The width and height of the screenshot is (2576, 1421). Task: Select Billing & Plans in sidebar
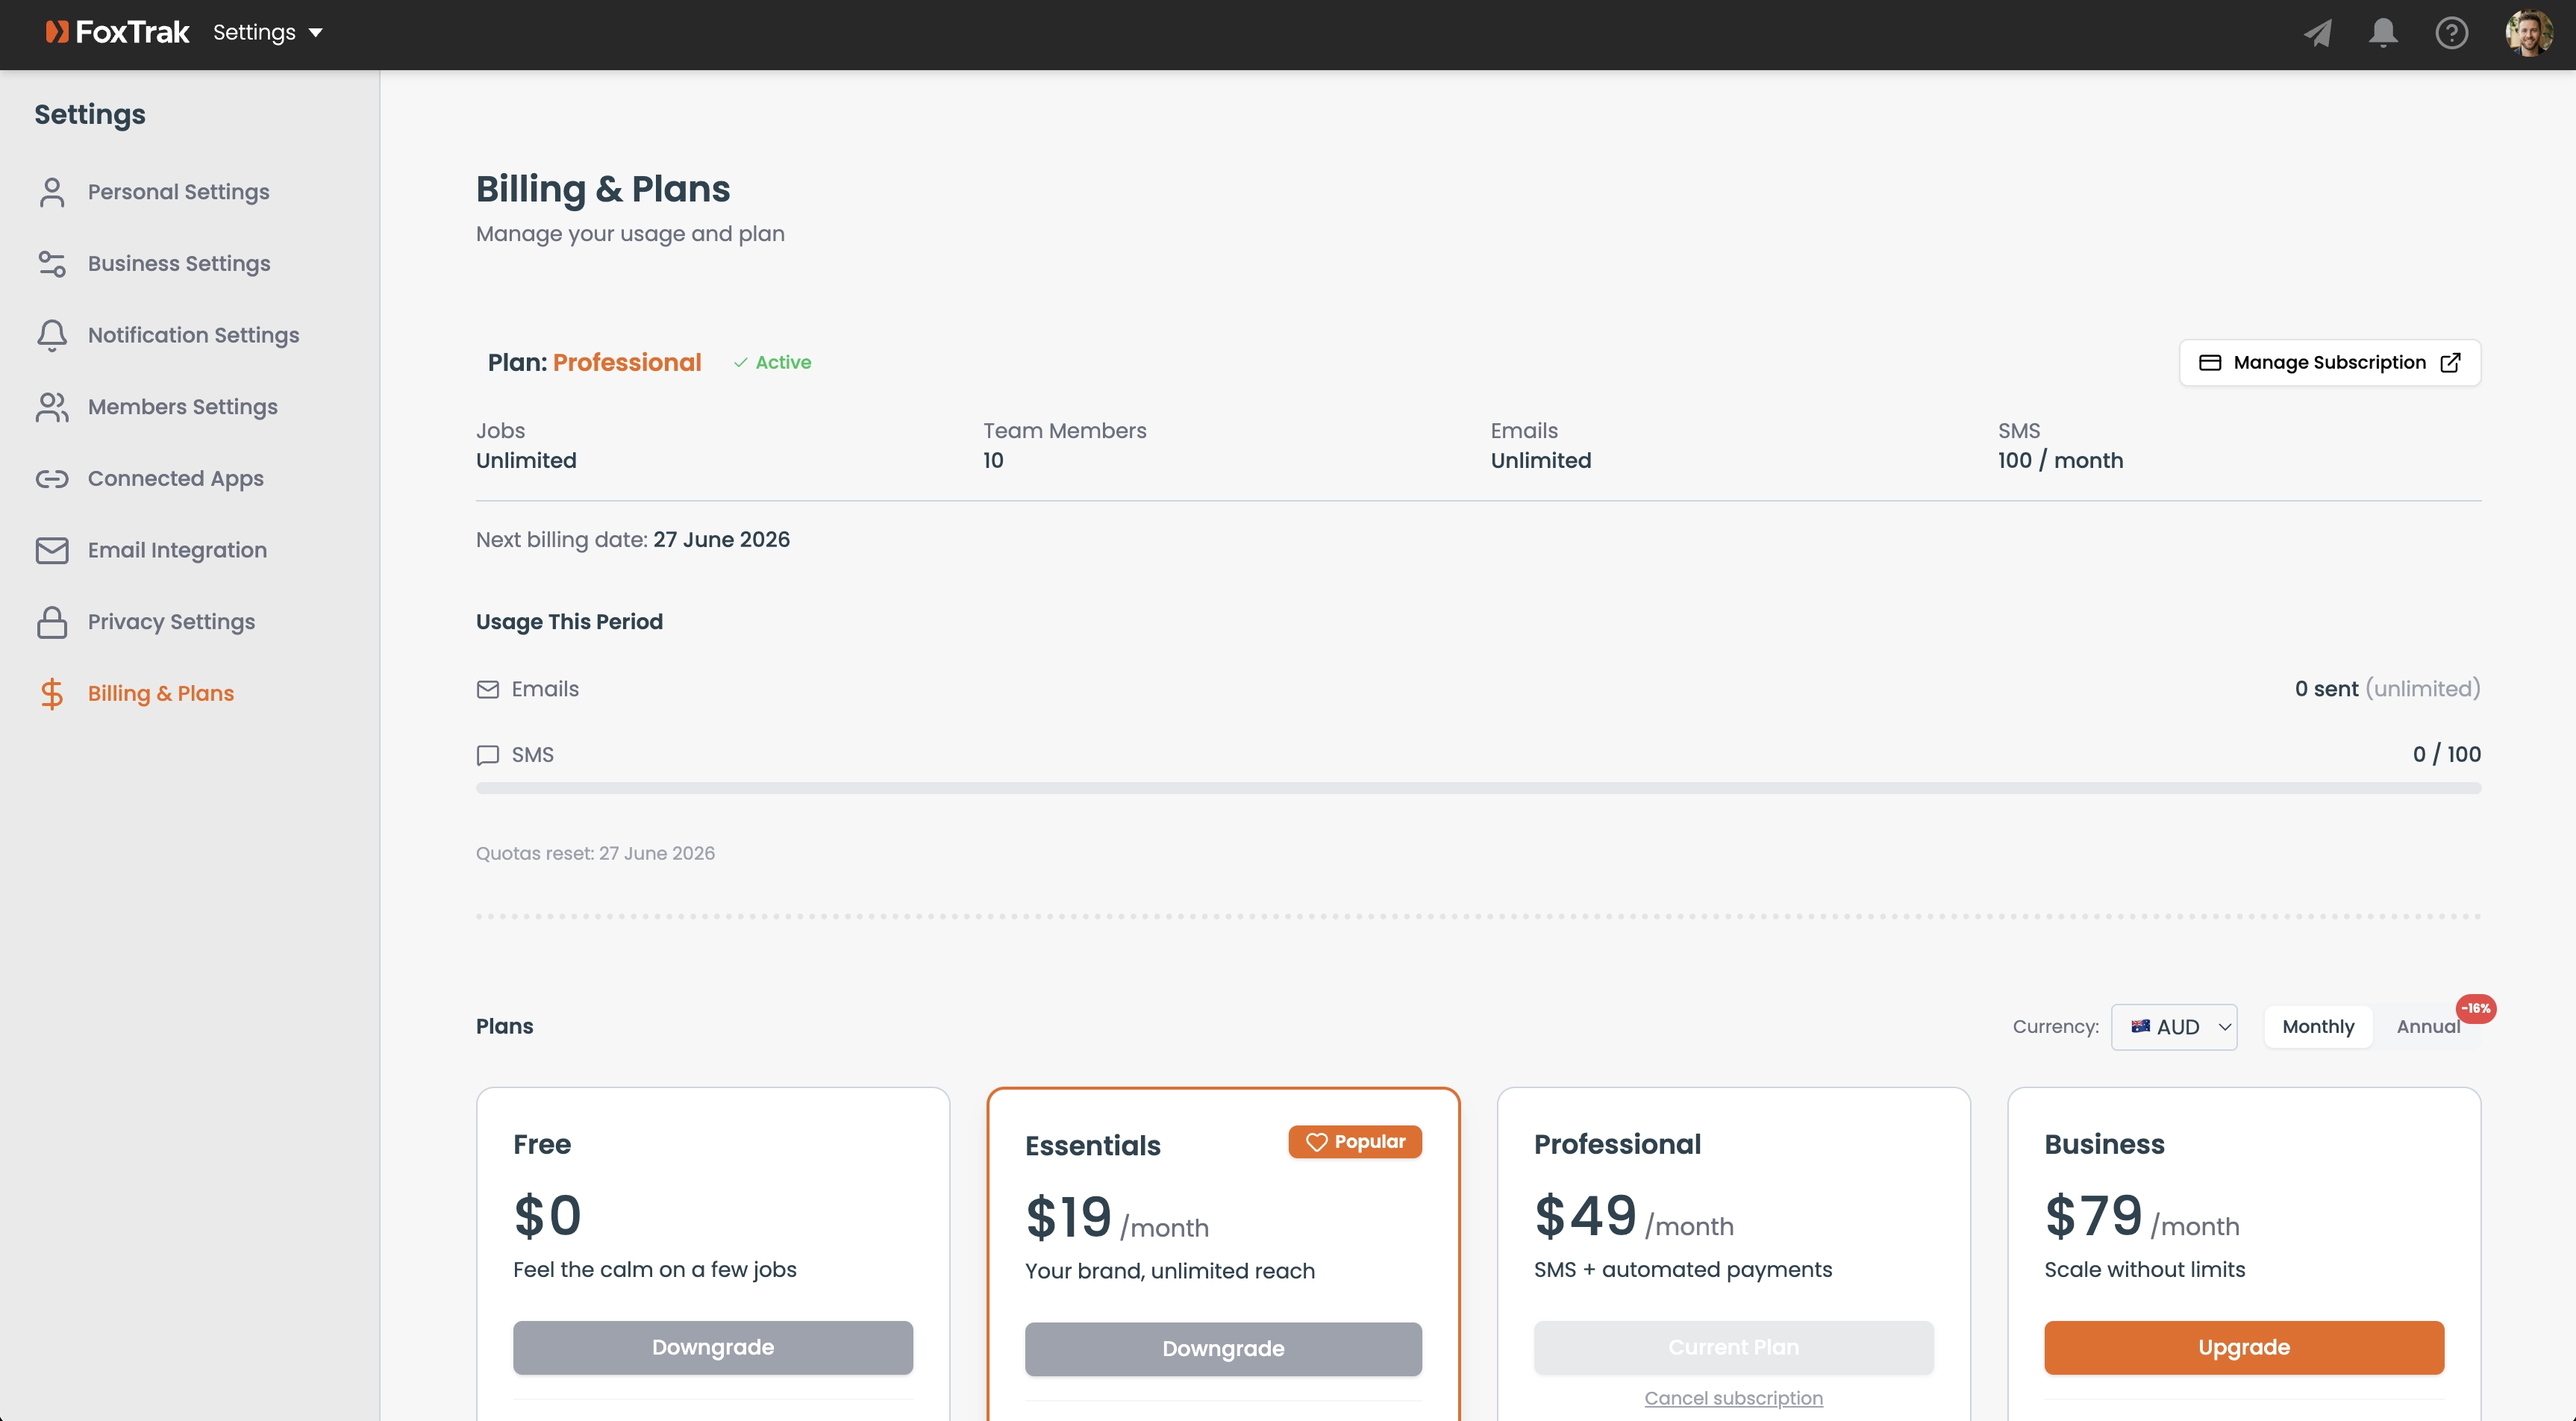(160, 694)
